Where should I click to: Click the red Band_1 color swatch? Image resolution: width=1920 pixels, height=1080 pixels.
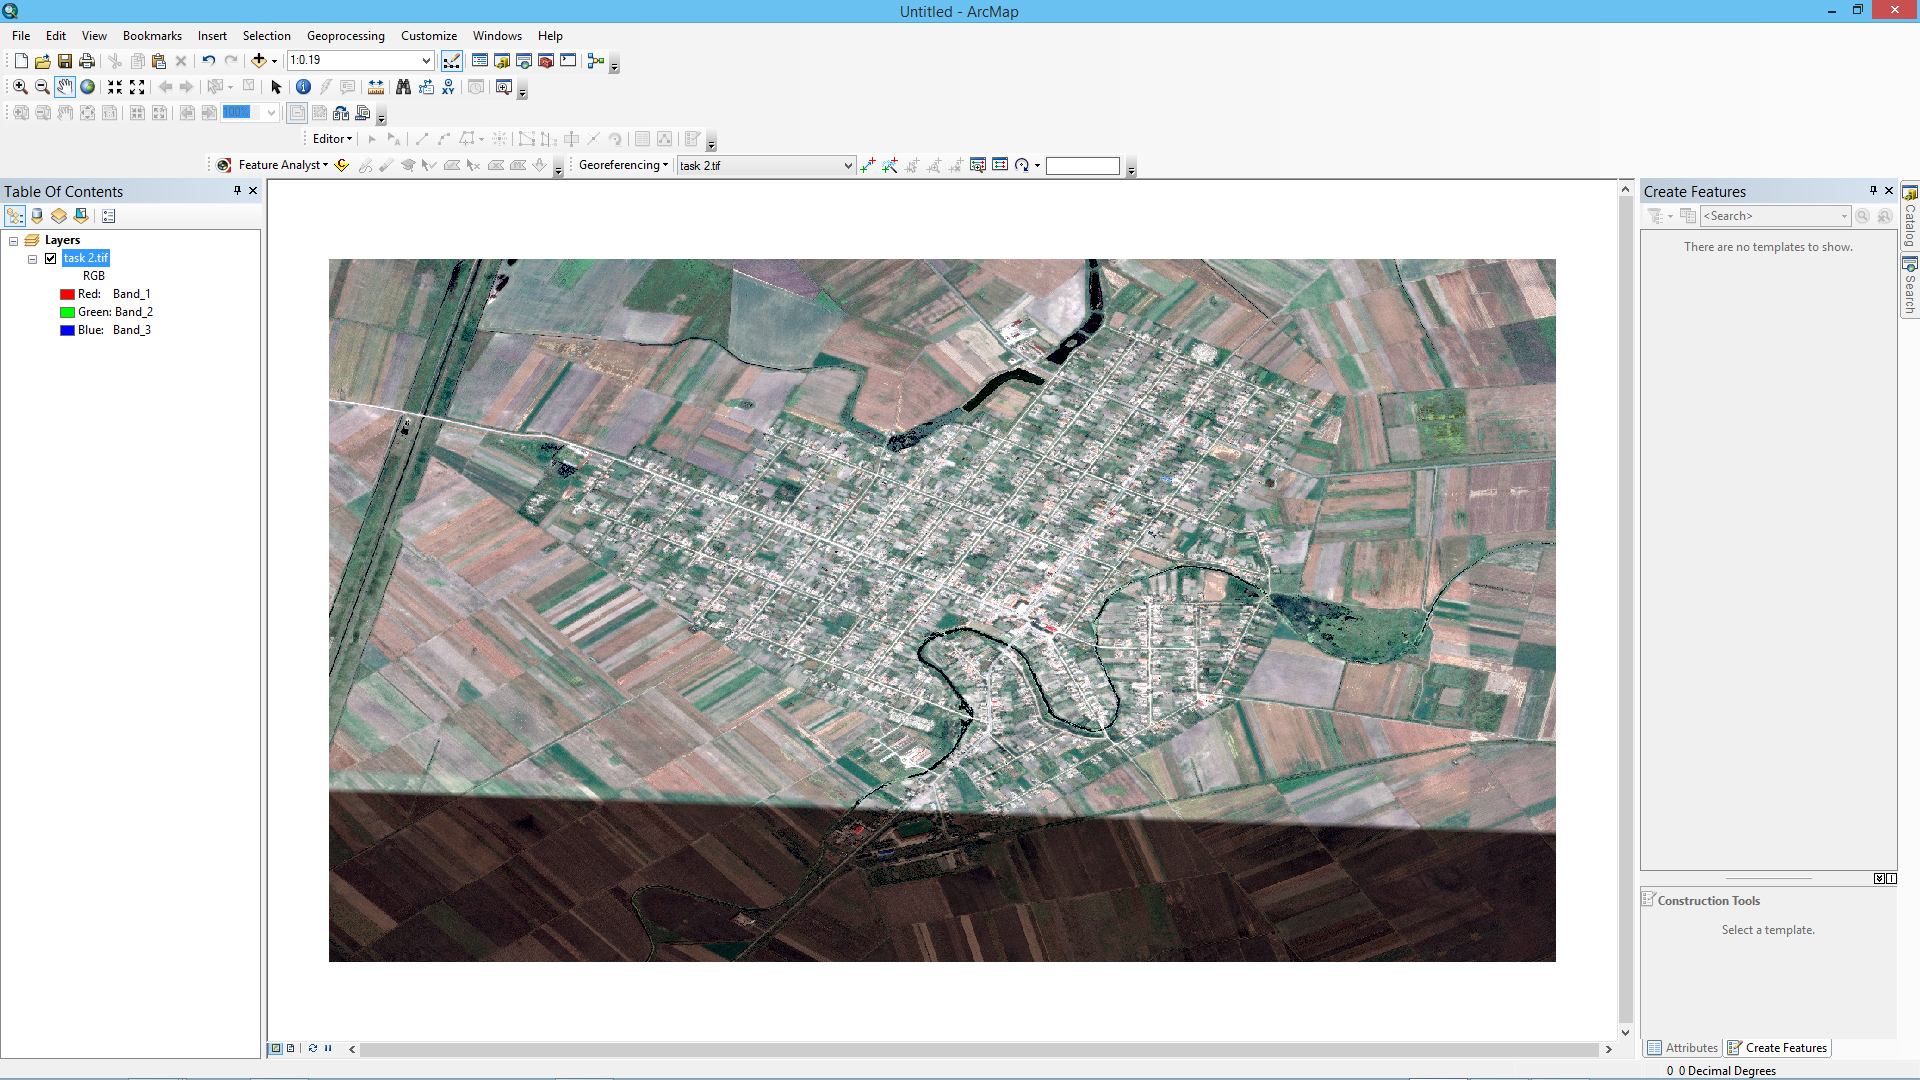pyautogui.click(x=67, y=294)
